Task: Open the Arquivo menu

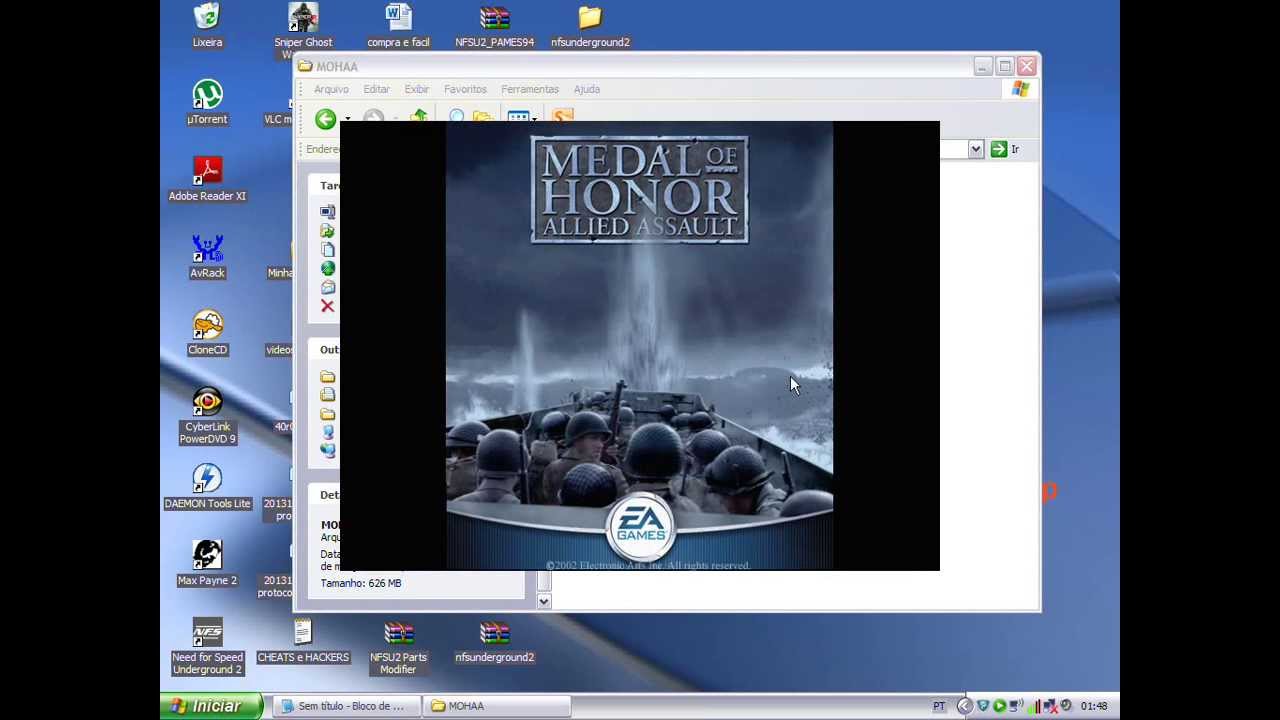Action: [331, 89]
